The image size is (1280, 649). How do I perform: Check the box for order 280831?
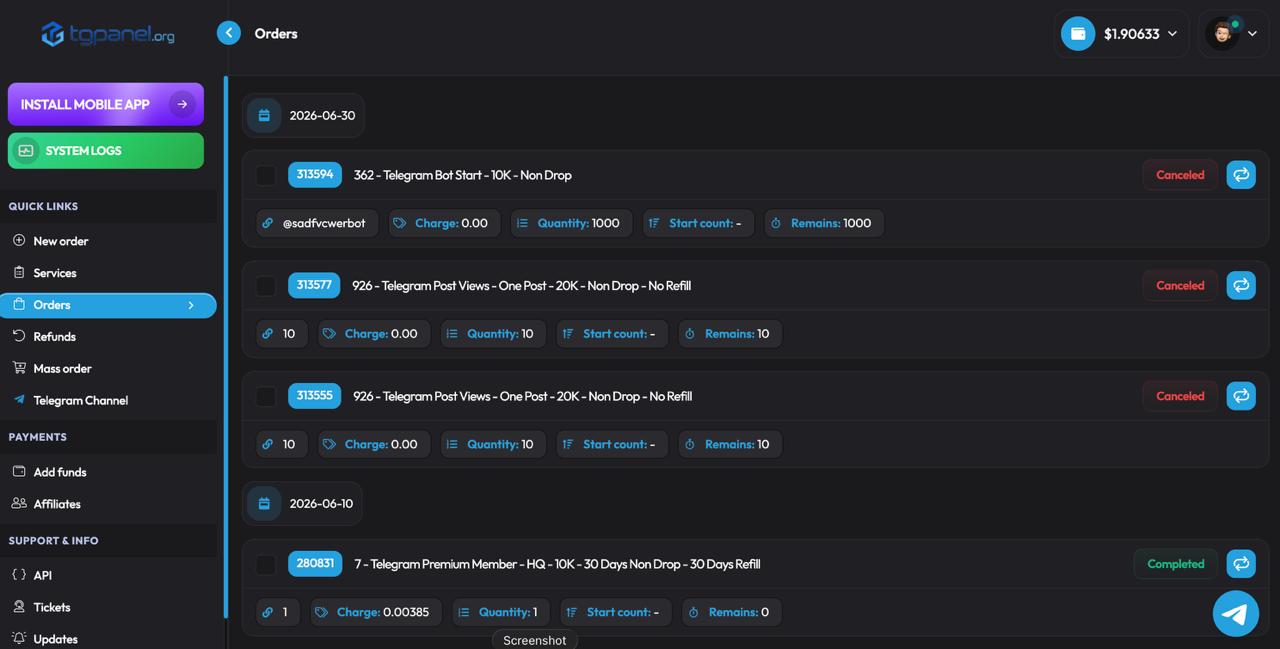tap(266, 564)
